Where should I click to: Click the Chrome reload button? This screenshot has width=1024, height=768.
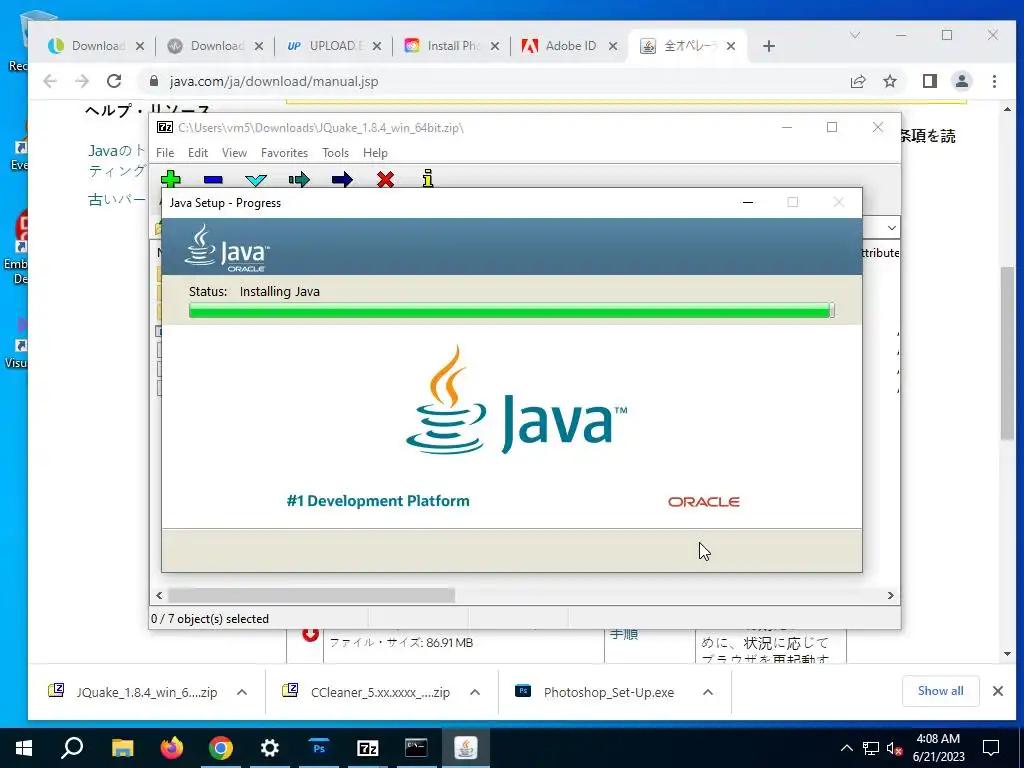pyautogui.click(x=114, y=81)
